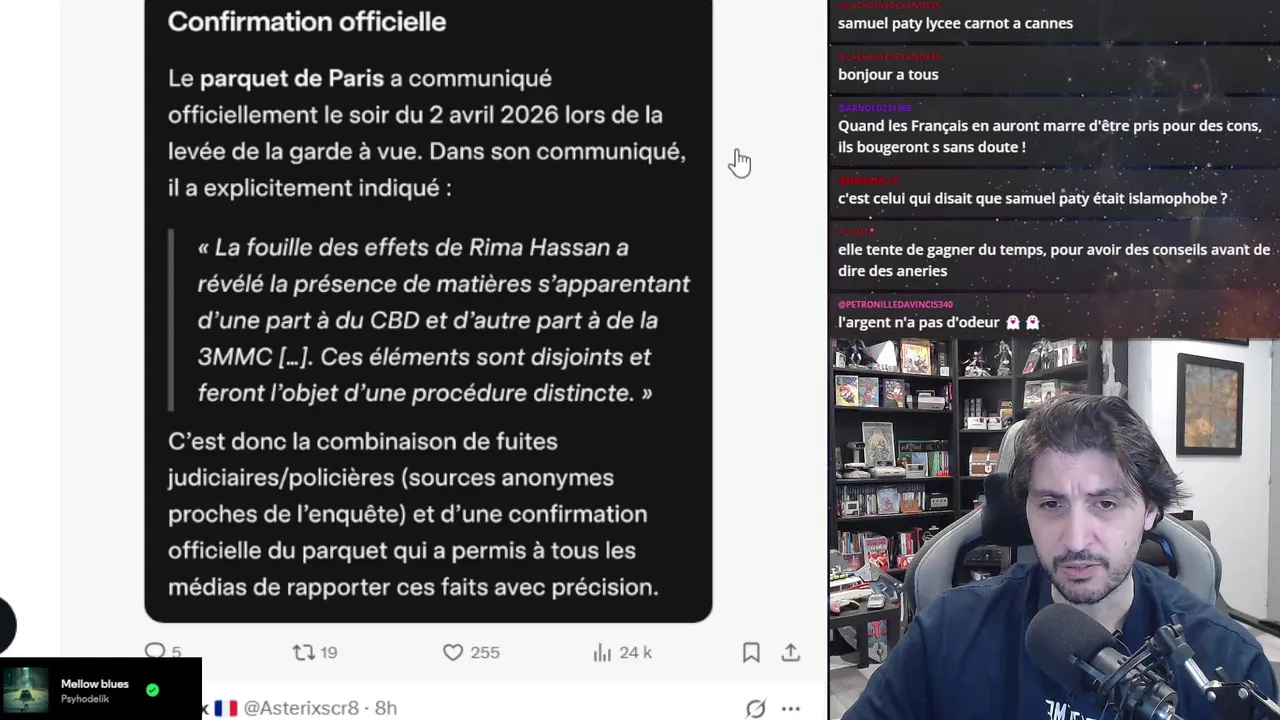The height and width of the screenshot is (720, 1280).
Task: Open the Confirmation officielle image card
Action: pyautogui.click(x=428, y=310)
